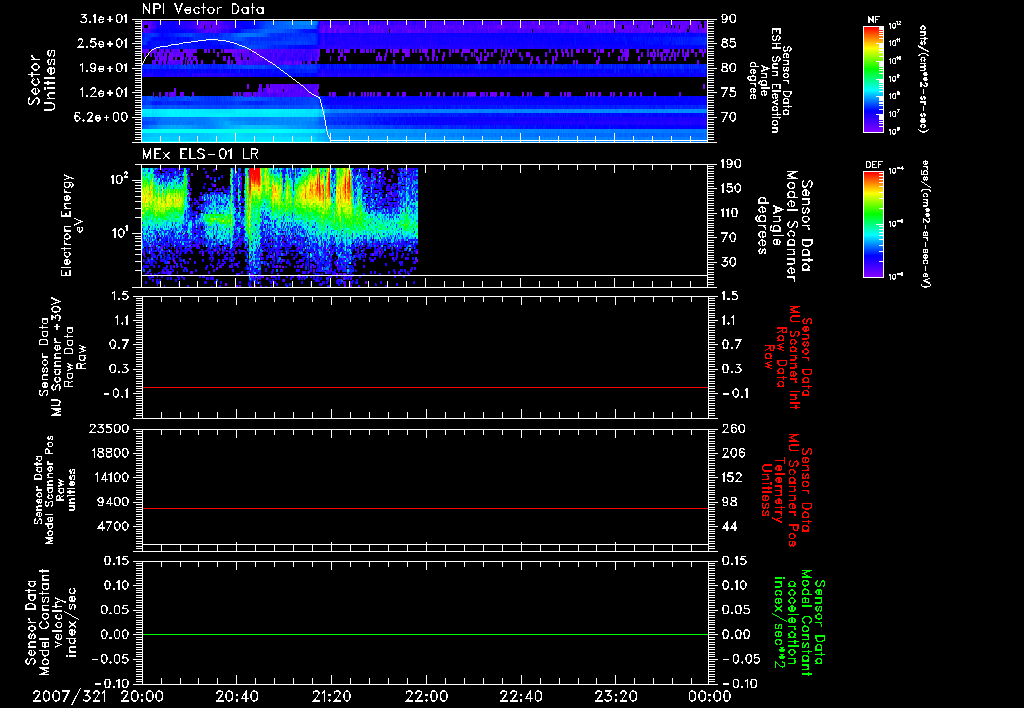The width and height of the screenshot is (1024, 708).
Task: Click the 23:20 time tick label
Action: tap(616, 696)
